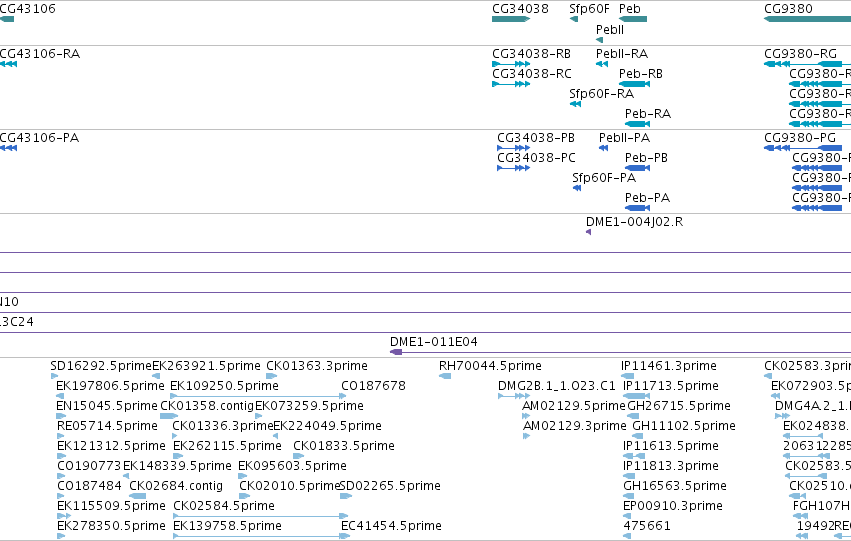Select the AM02129.5prime label
Viewport: 851px width, 541px height.
pyautogui.click(x=574, y=406)
